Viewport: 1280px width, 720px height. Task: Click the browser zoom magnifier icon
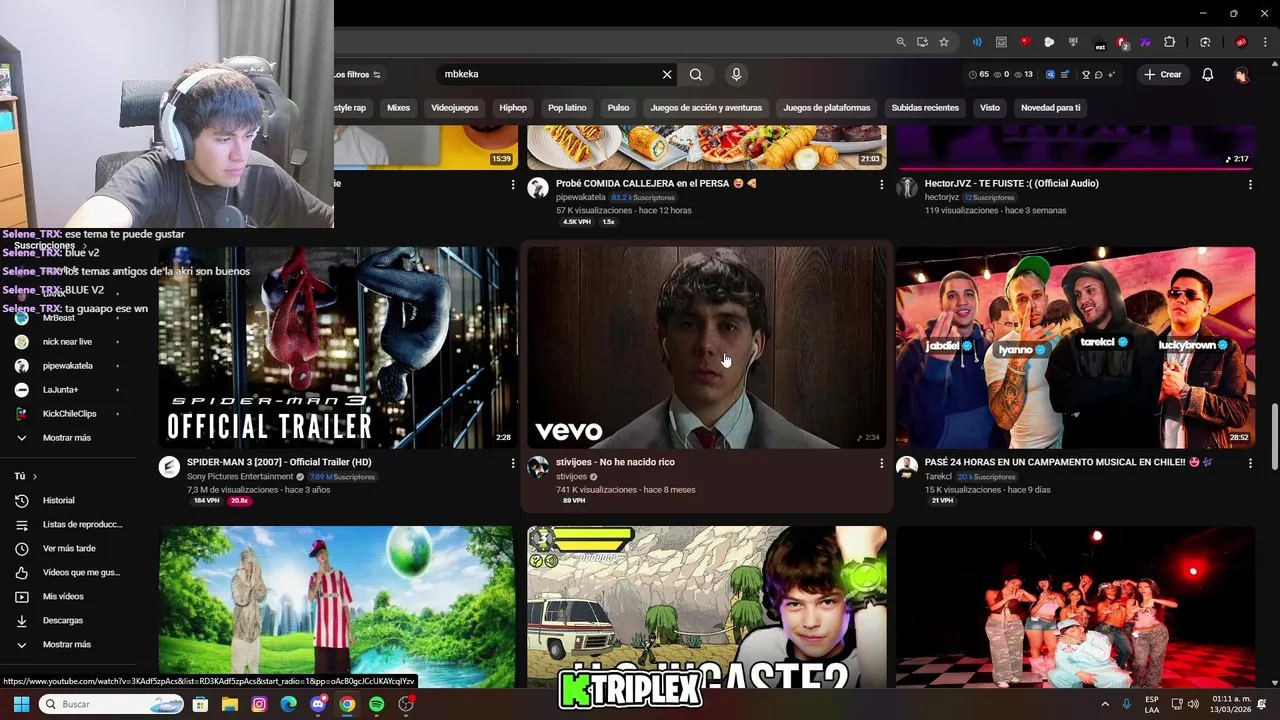tap(901, 42)
